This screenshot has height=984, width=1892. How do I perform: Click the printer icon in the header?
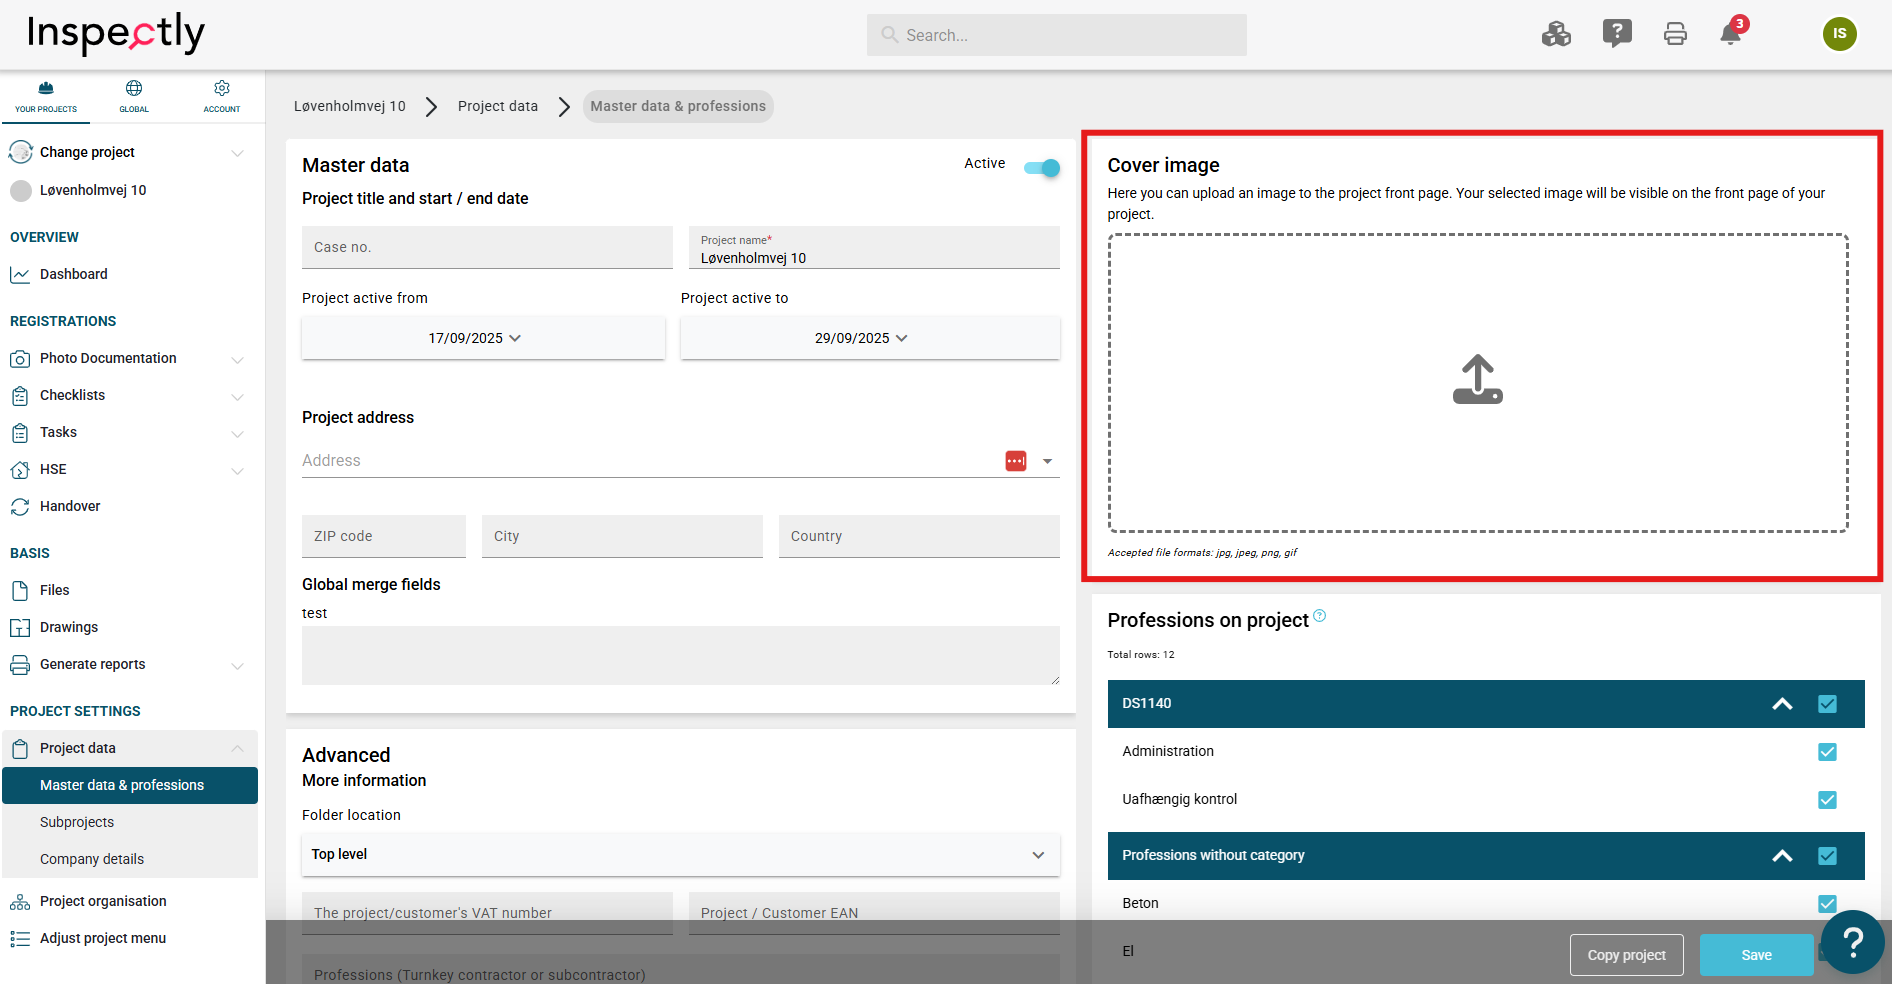click(1675, 35)
